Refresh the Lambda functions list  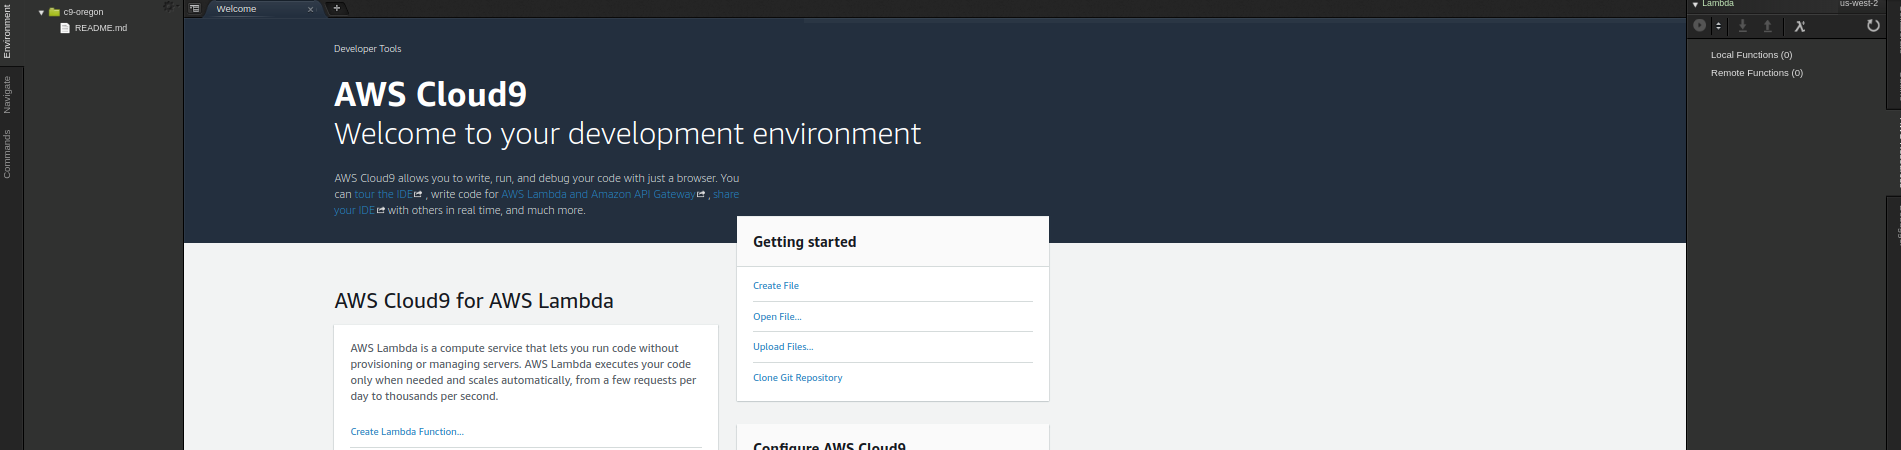tap(1873, 26)
